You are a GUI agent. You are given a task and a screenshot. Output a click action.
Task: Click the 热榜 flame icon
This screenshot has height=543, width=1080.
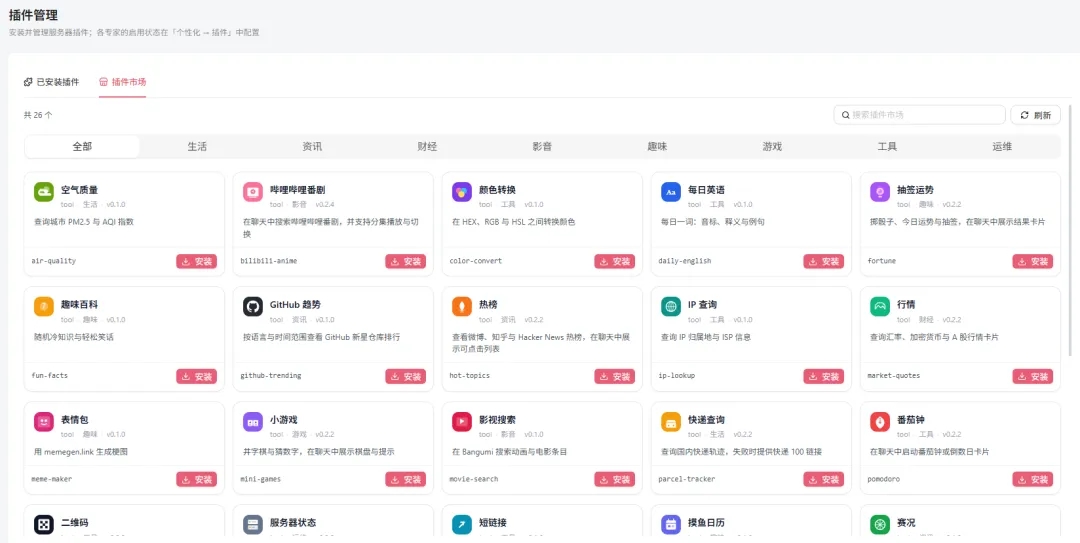(462, 307)
